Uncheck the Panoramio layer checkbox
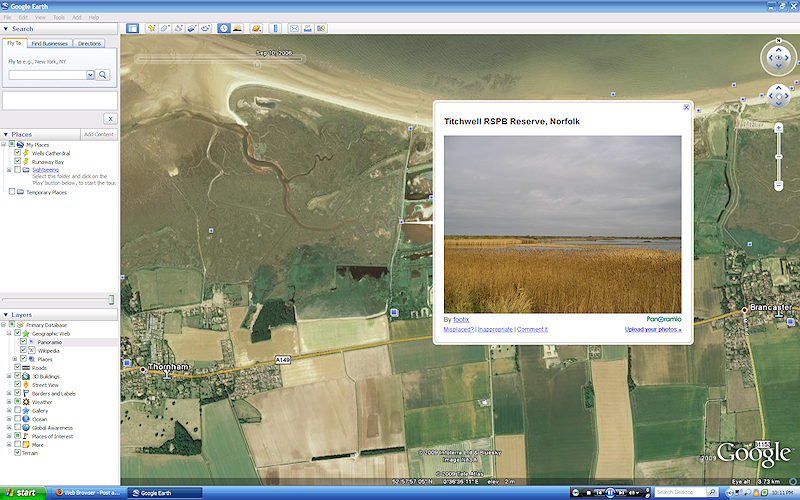Viewport: 800px width, 500px height. click(x=23, y=342)
